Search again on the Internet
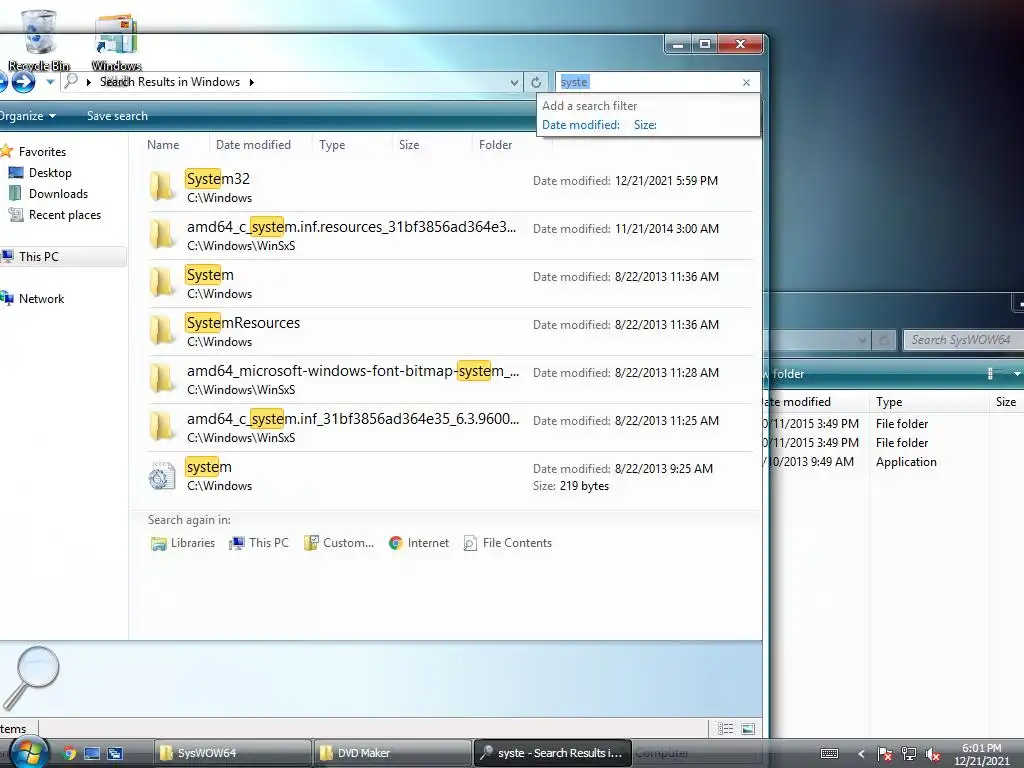 [419, 543]
